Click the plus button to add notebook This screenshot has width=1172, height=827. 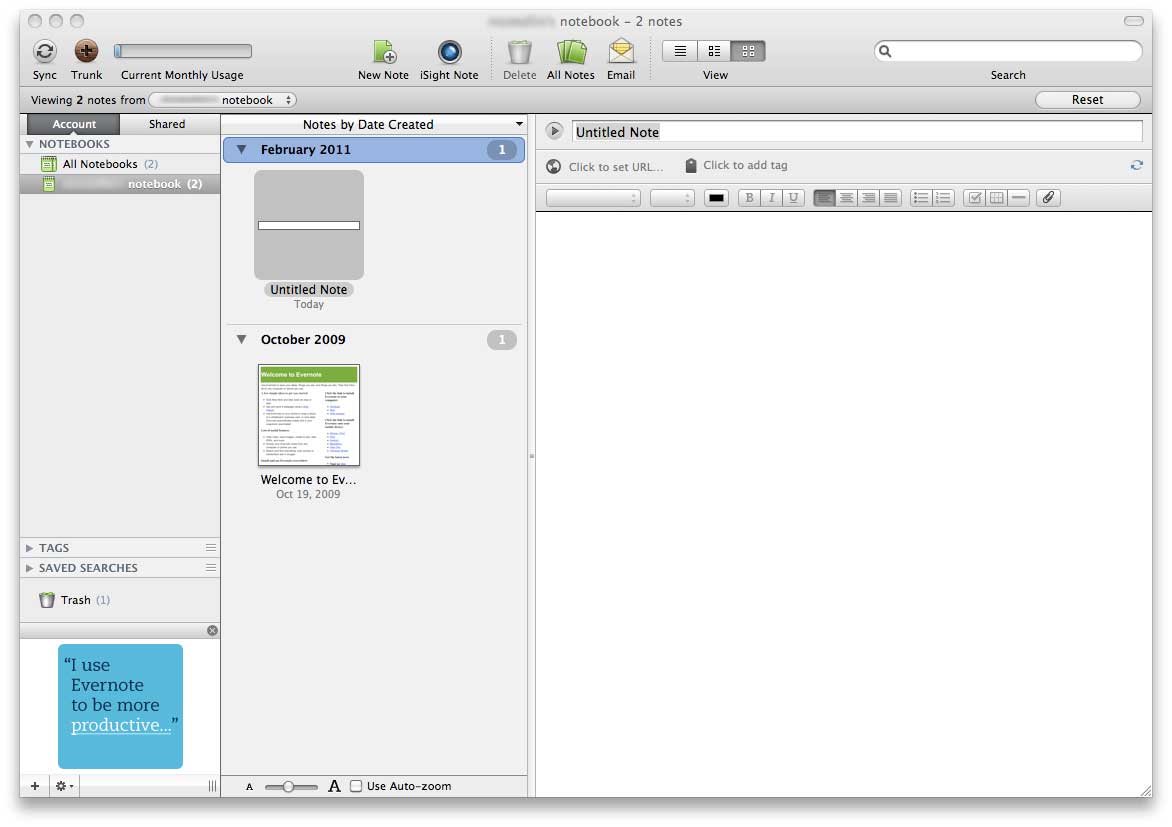[x=35, y=786]
